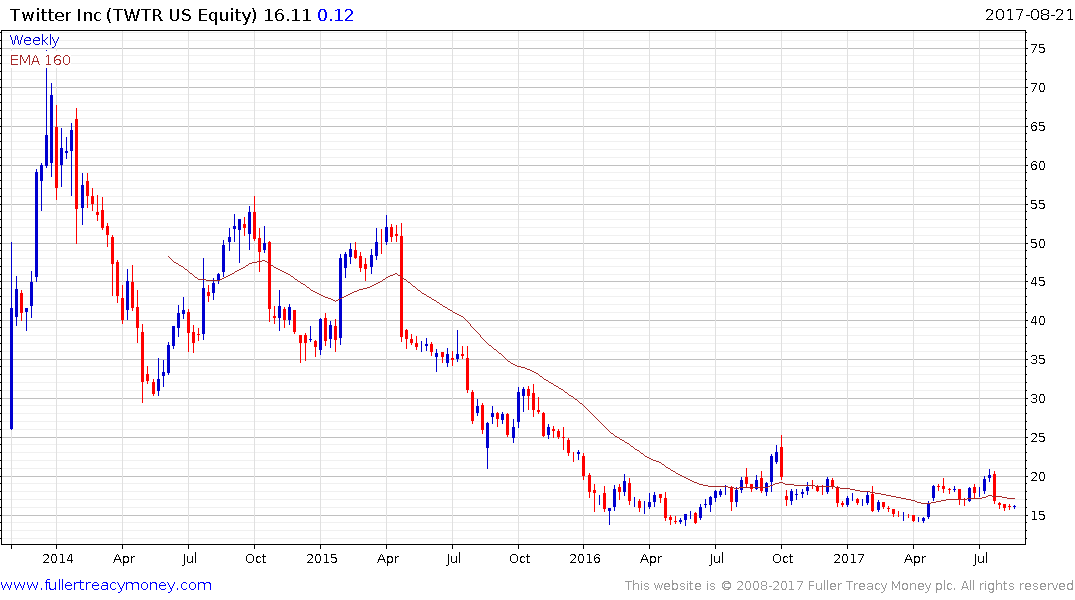Image resolution: width=1075 pixels, height=600 pixels.
Task: Click the Apr label after 2014
Action: click(123, 559)
